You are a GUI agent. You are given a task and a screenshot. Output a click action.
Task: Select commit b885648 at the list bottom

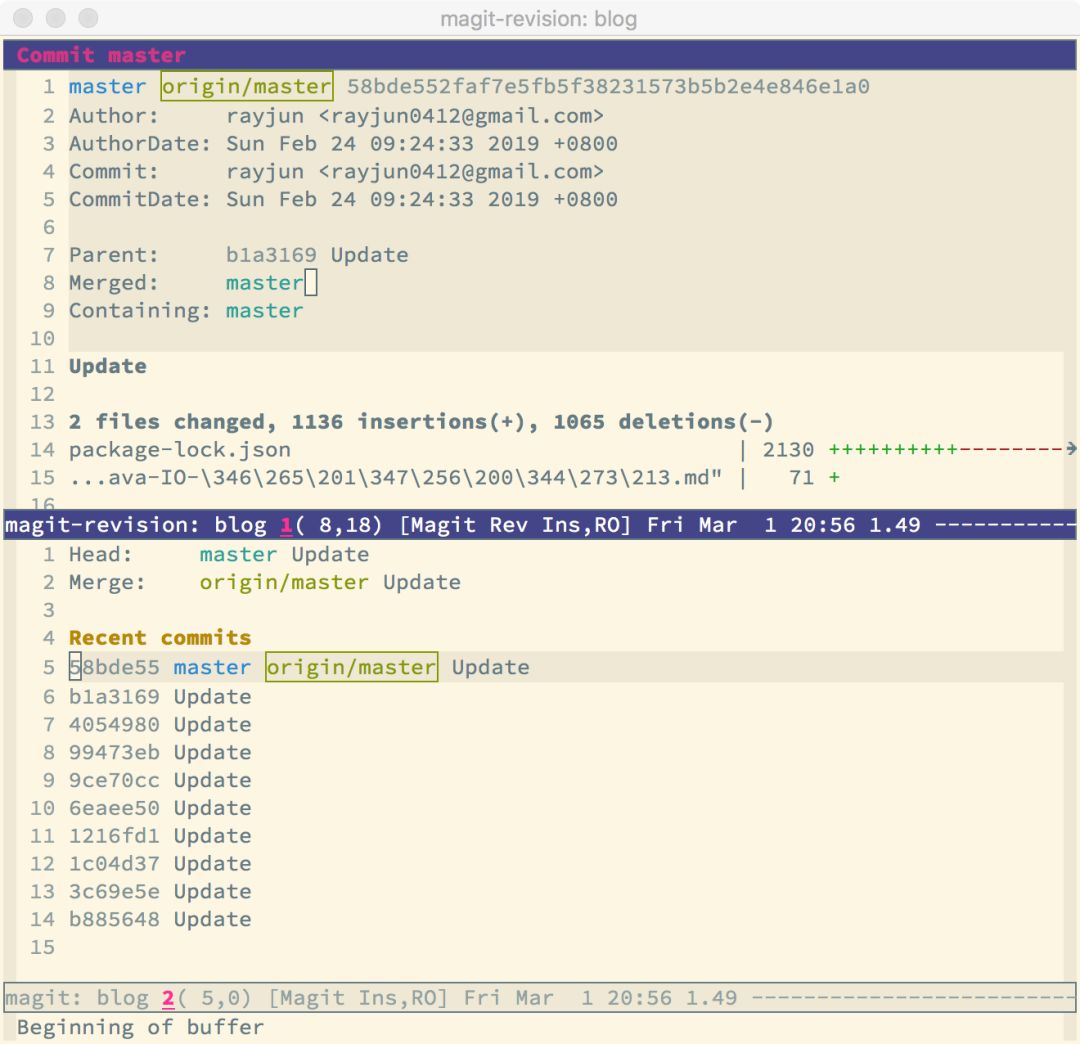coord(114,920)
